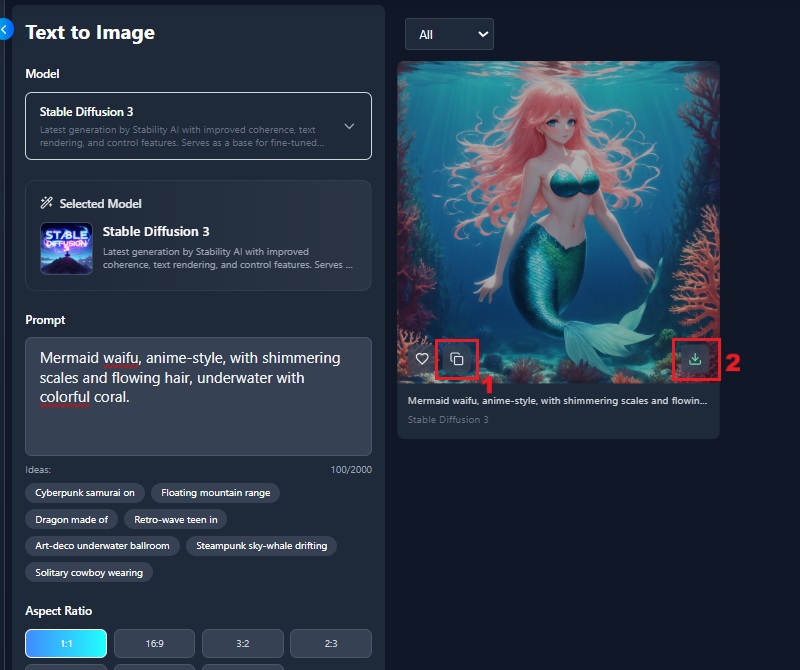Click the magic wand Selected Model icon
The height and width of the screenshot is (670, 800).
point(46,203)
